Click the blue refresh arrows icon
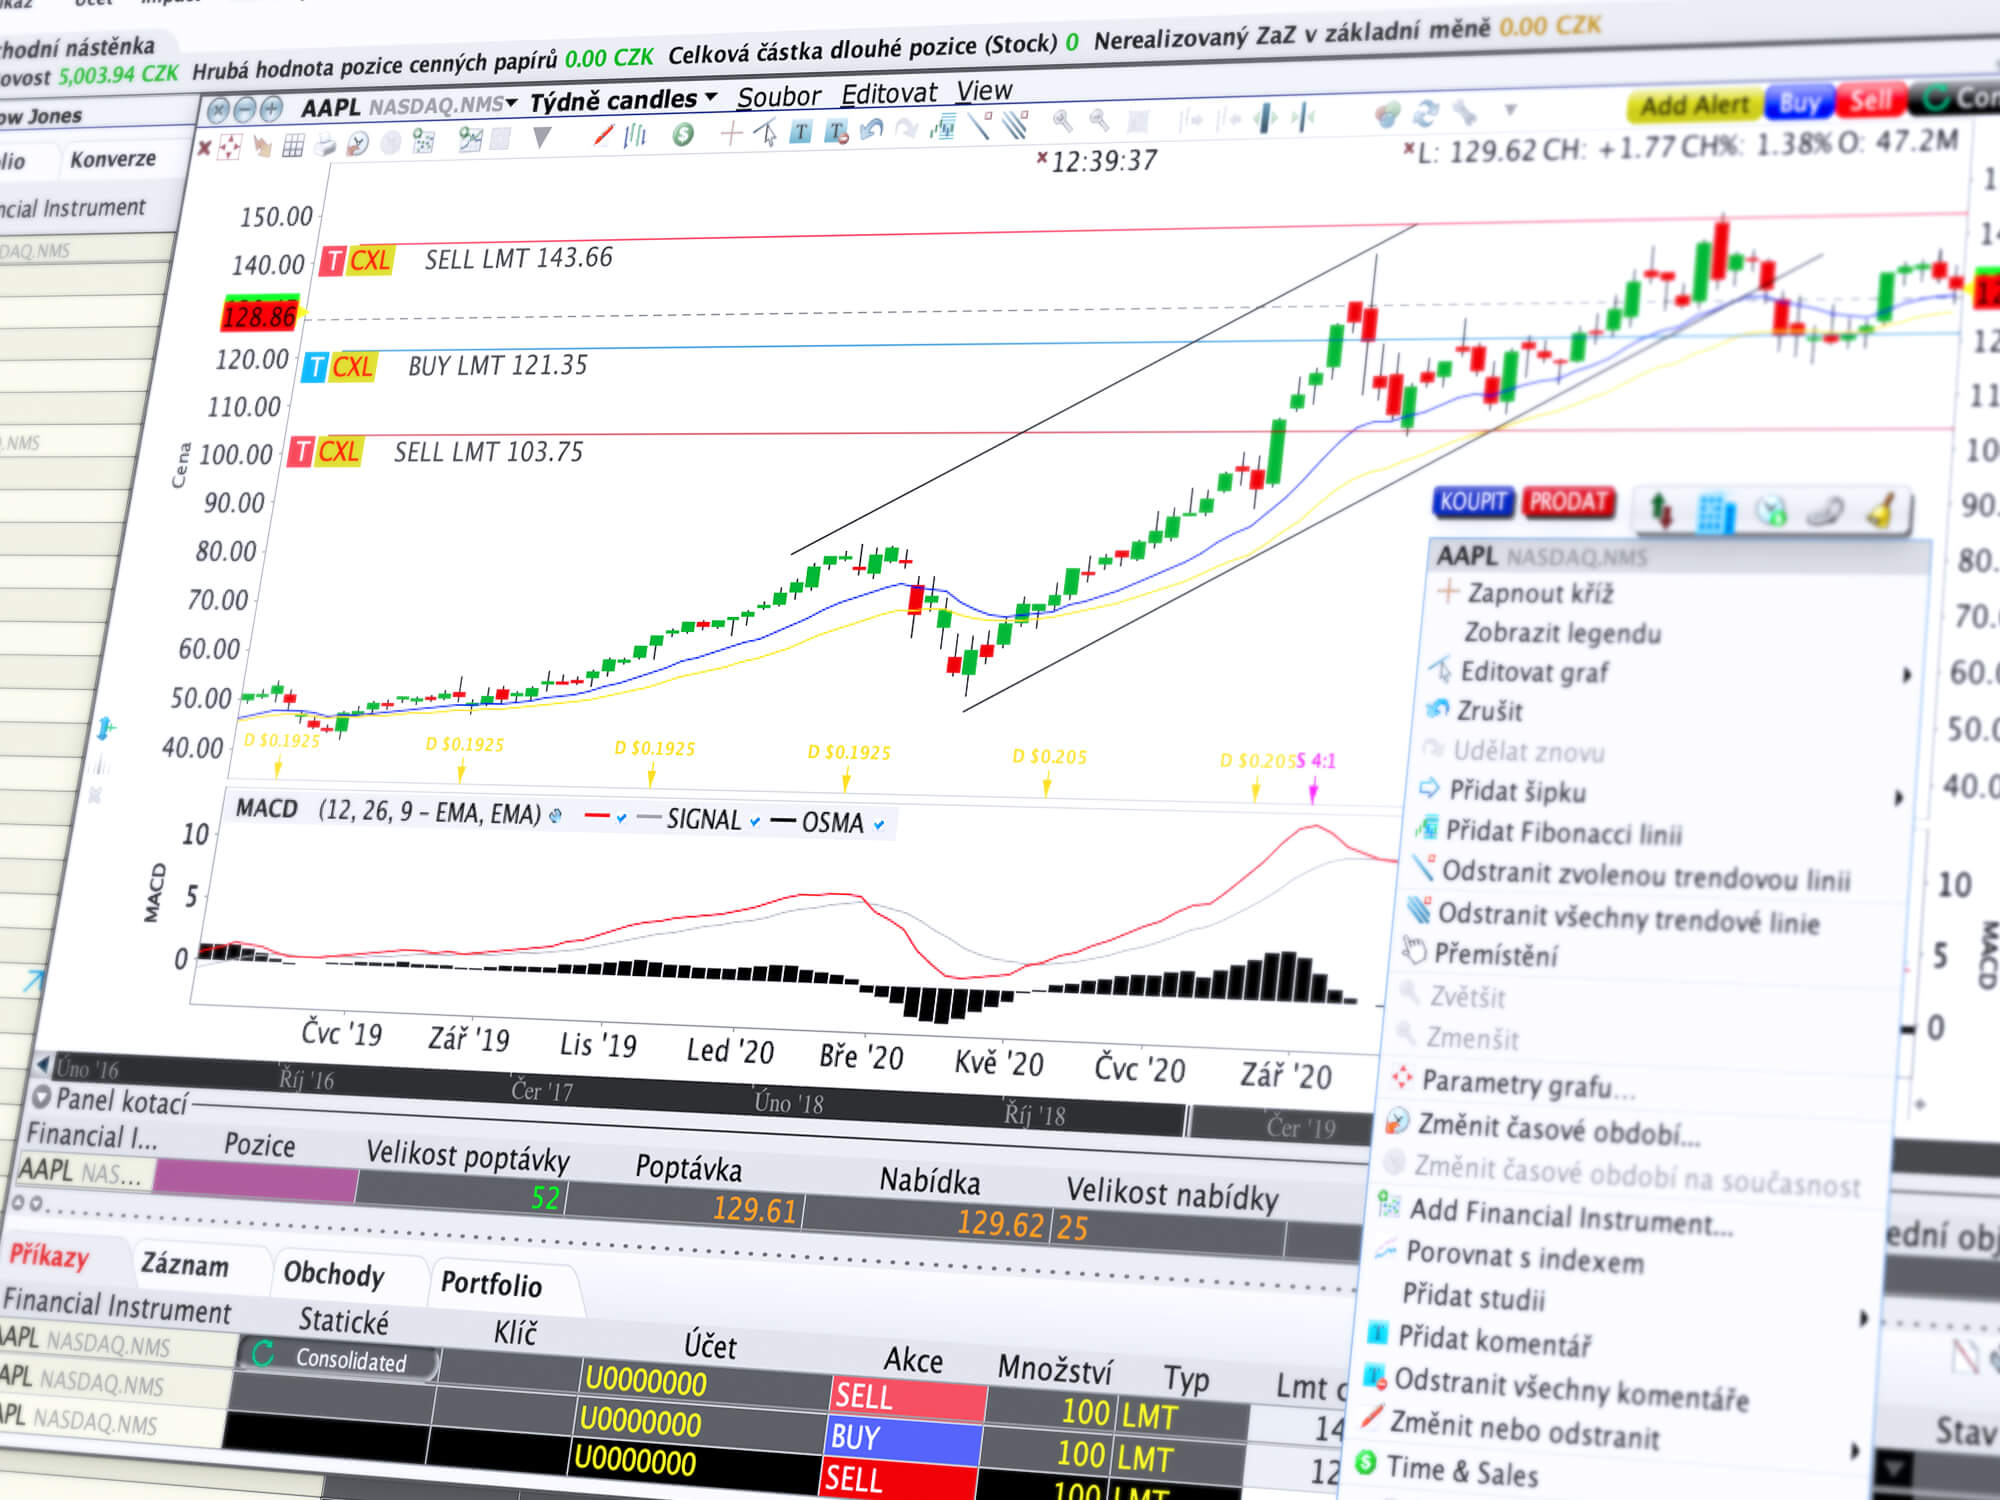 coord(1425,113)
